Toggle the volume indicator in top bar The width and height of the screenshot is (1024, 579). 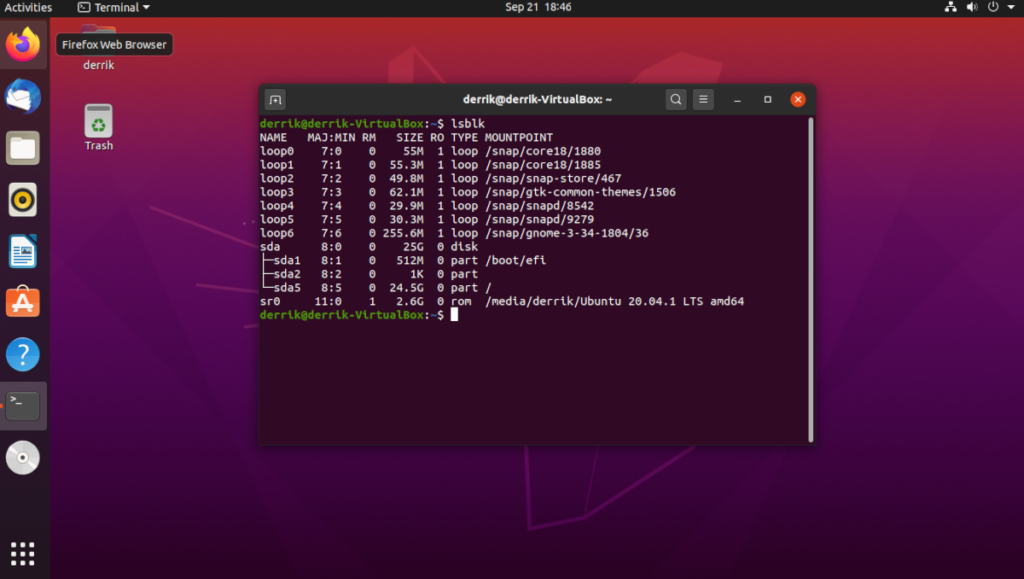971,7
